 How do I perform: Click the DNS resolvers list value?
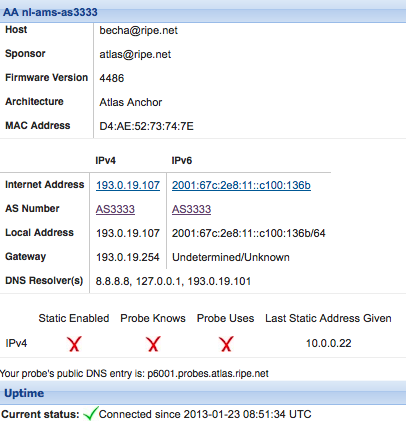point(173,281)
